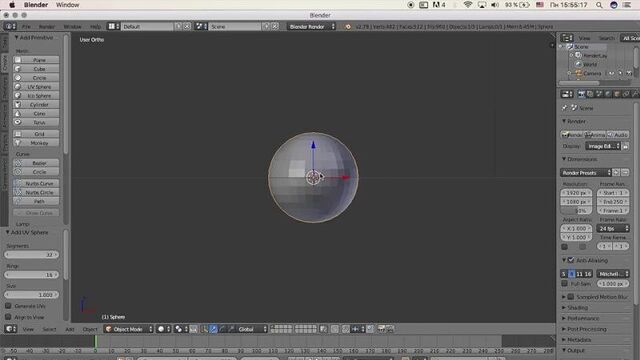Add a Cube mesh primitive
The height and width of the screenshot is (360, 640).
[36, 69]
